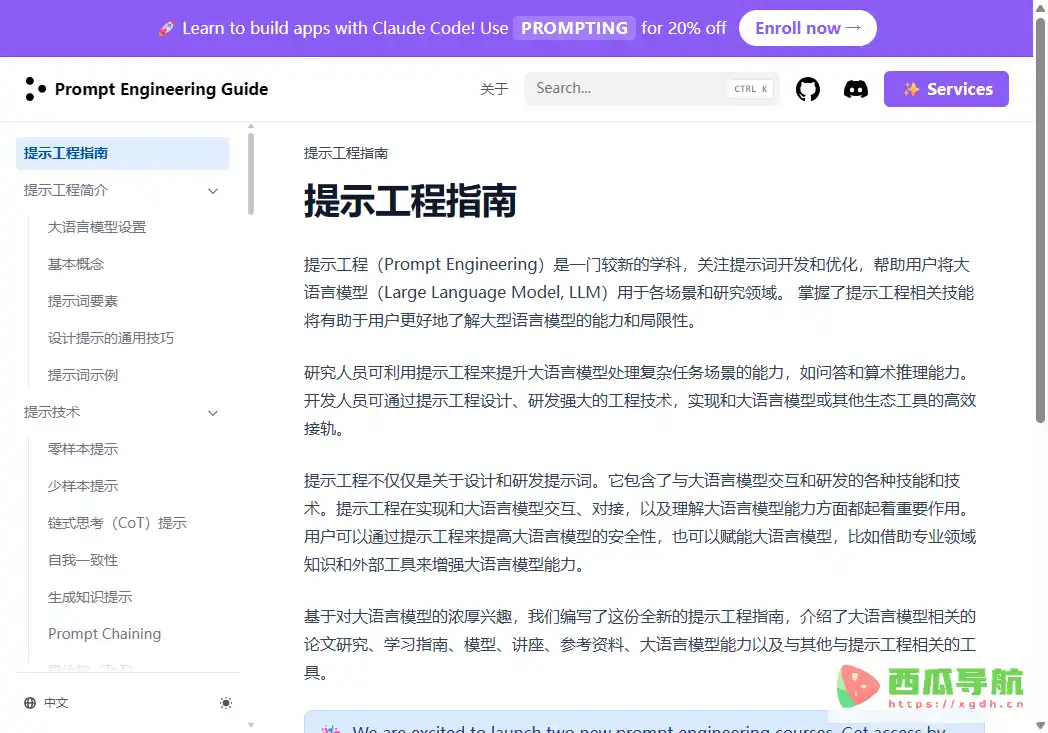Click the CTRL K shortcut badge
The width and height of the screenshot is (1048, 733).
coord(750,89)
